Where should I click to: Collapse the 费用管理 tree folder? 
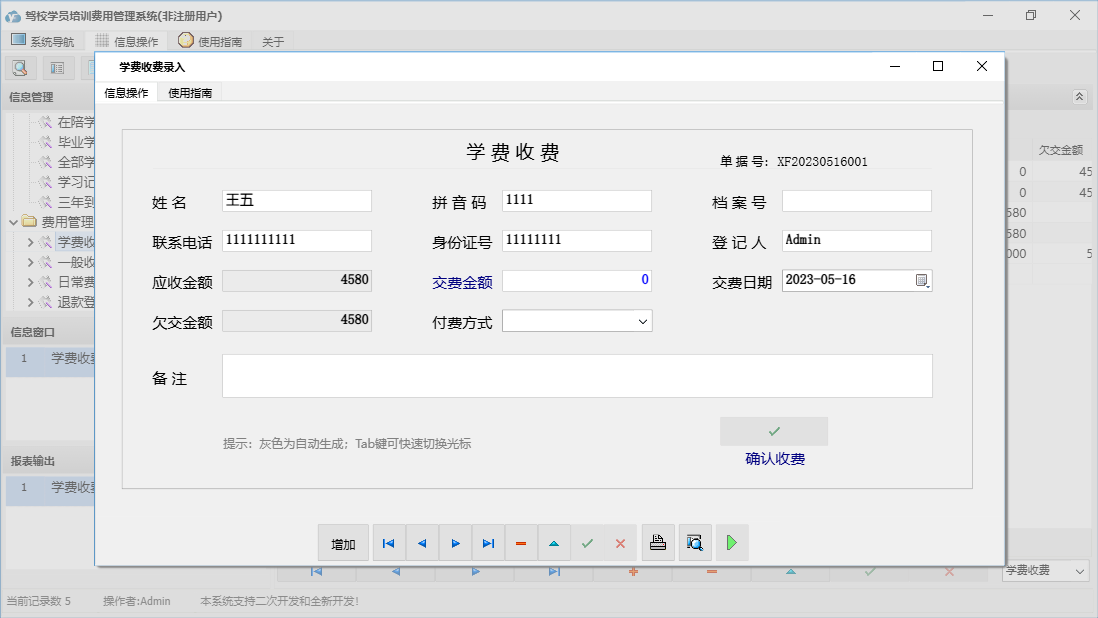point(14,222)
